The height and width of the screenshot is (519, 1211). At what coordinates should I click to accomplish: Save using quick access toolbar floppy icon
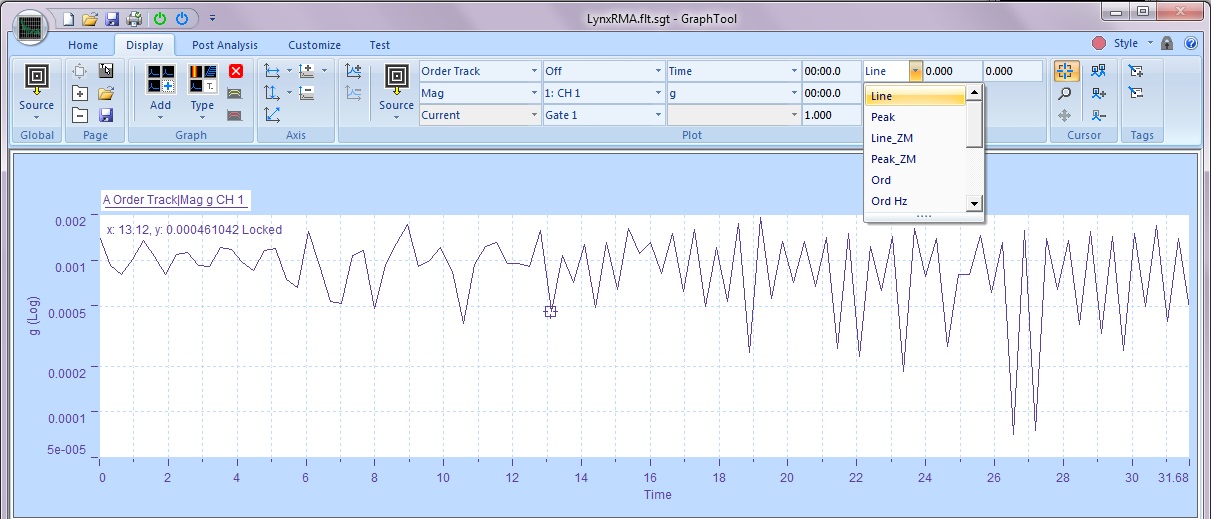click(111, 18)
